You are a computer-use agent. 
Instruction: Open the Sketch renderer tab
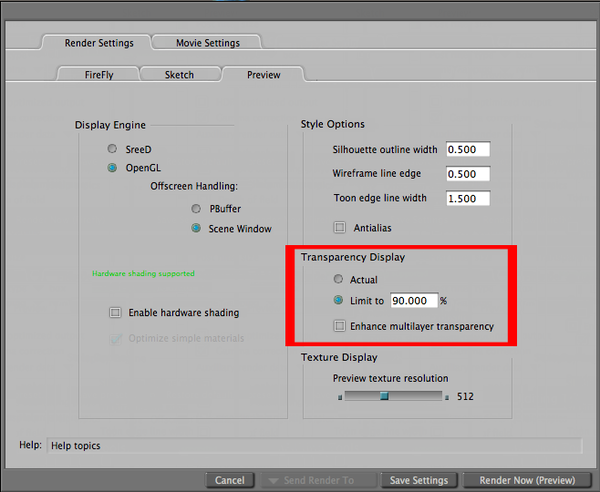[179, 75]
